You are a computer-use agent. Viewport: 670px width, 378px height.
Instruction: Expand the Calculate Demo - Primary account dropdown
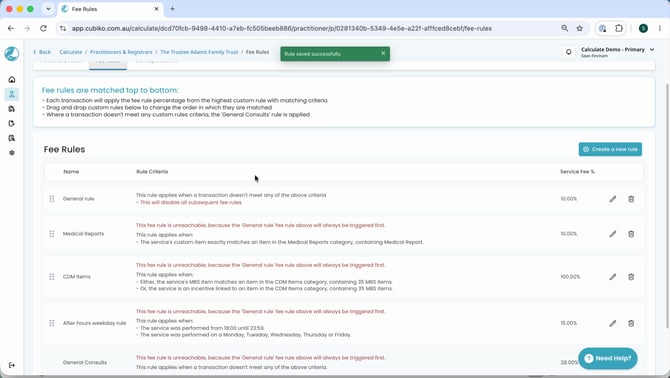[617, 52]
